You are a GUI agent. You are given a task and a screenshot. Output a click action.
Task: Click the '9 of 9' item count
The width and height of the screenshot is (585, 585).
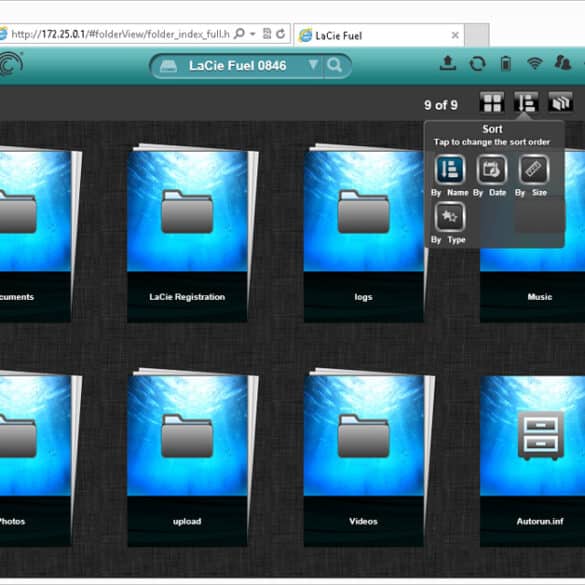click(441, 105)
